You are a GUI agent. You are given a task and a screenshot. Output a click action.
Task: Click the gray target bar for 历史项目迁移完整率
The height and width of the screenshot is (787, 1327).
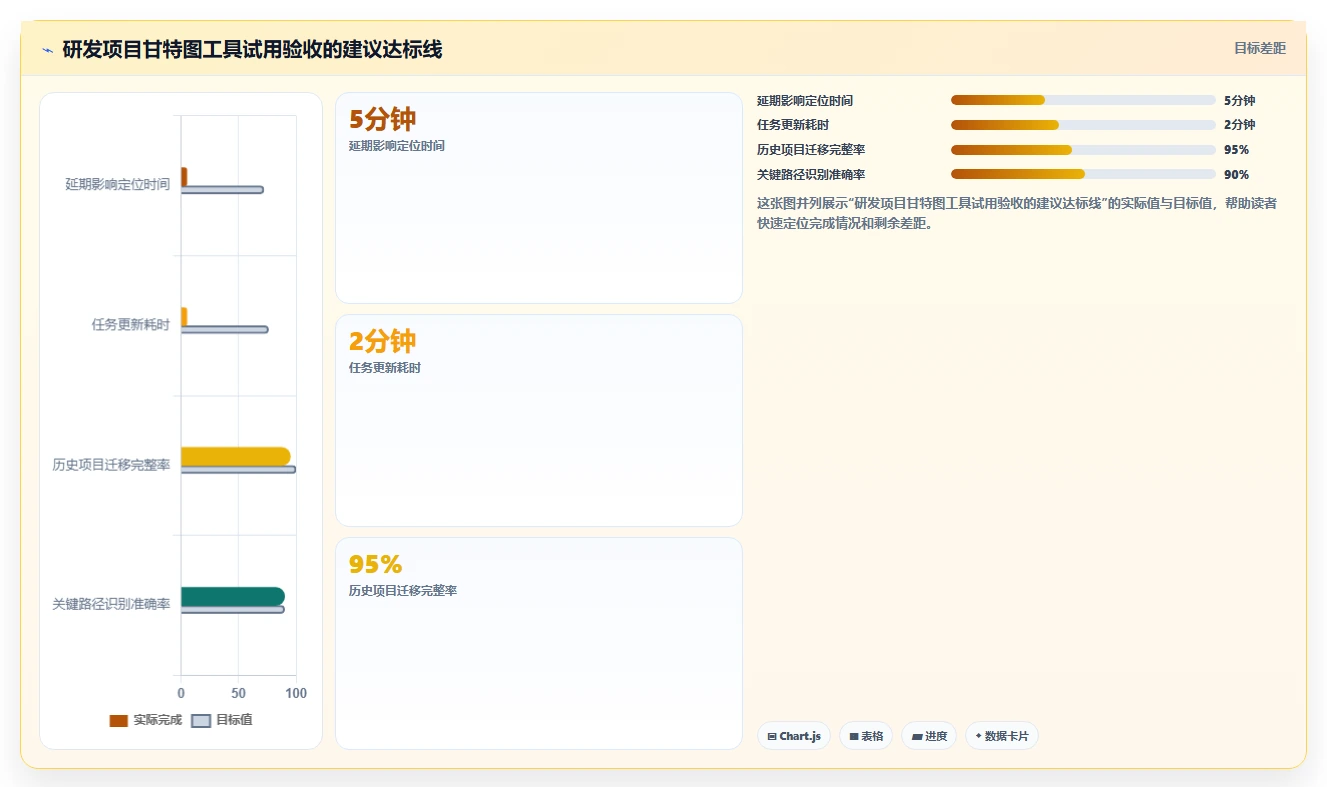click(238, 469)
